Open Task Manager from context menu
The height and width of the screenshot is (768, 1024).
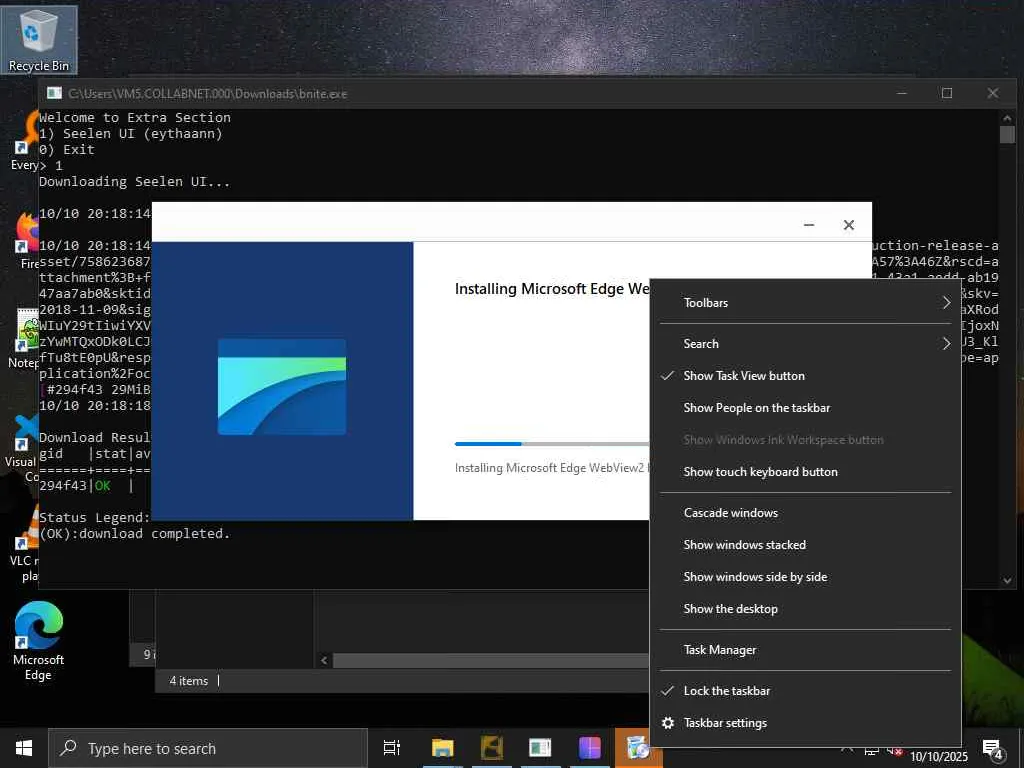pos(805,650)
